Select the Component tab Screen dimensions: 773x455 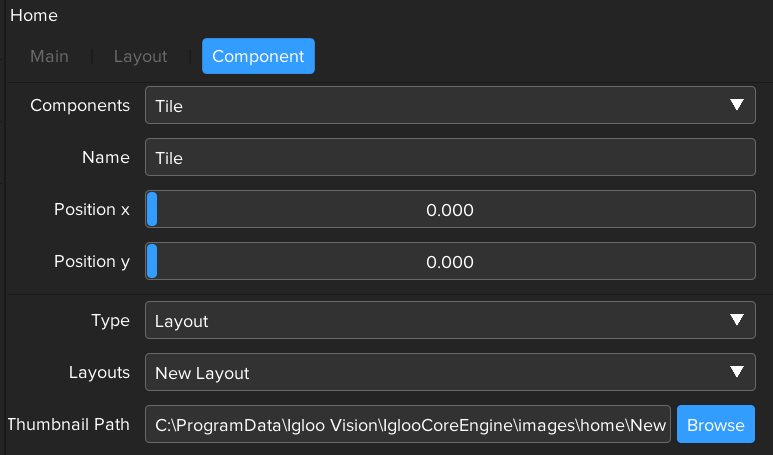(x=258, y=57)
